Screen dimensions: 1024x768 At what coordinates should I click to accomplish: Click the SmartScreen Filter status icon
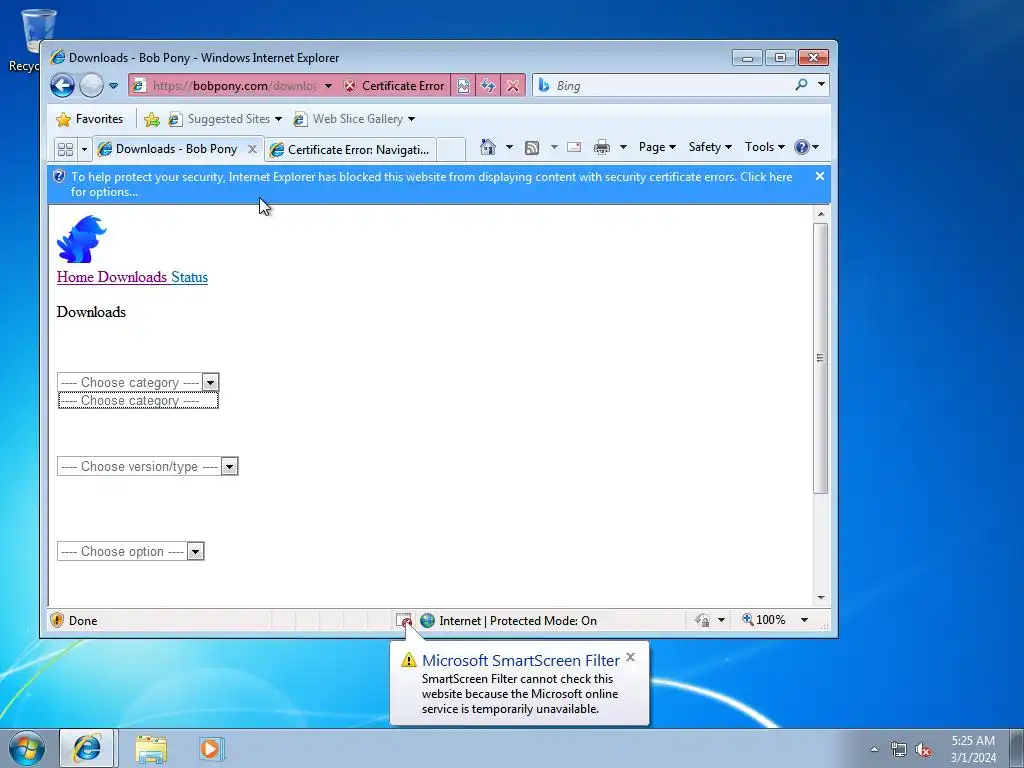[x=404, y=620]
